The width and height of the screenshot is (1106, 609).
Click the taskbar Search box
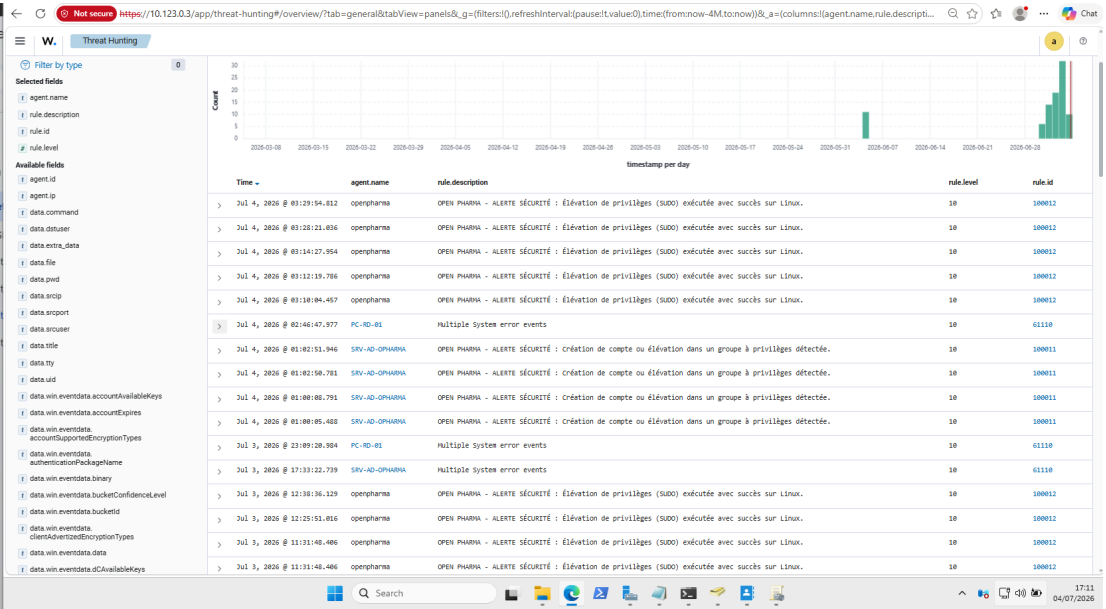click(424, 593)
